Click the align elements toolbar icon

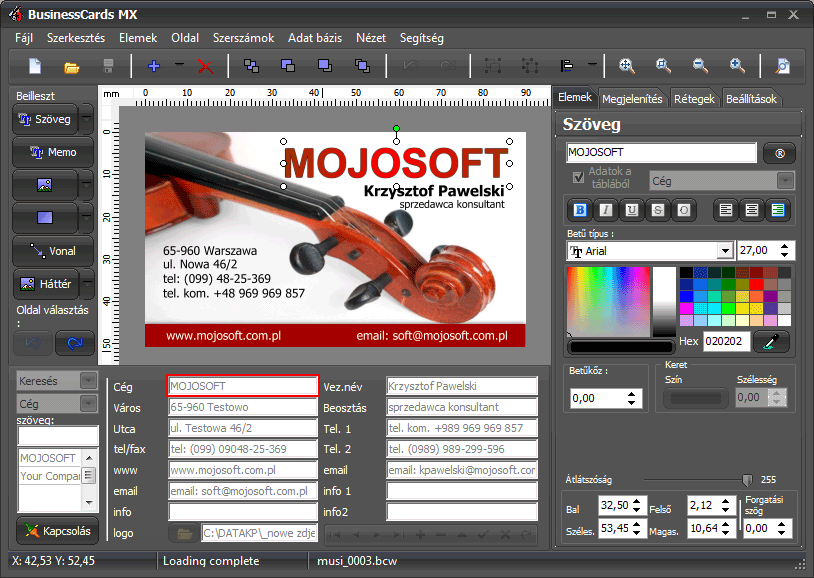coord(566,65)
